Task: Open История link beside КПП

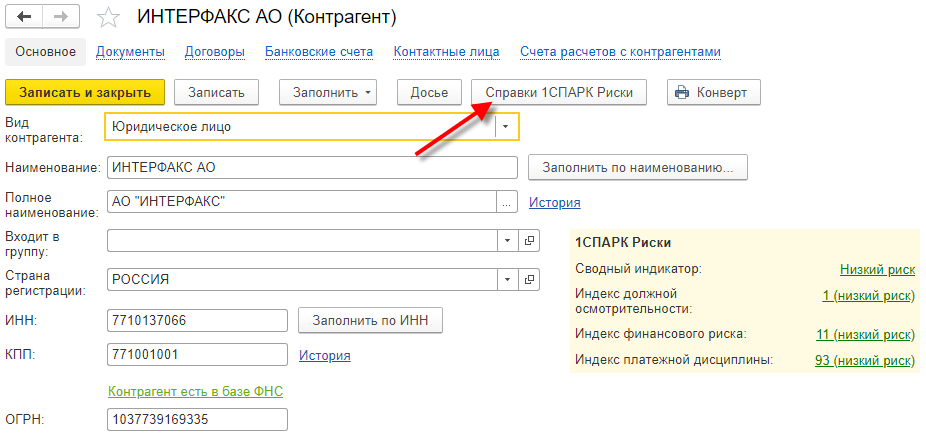Action: pos(325,356)
